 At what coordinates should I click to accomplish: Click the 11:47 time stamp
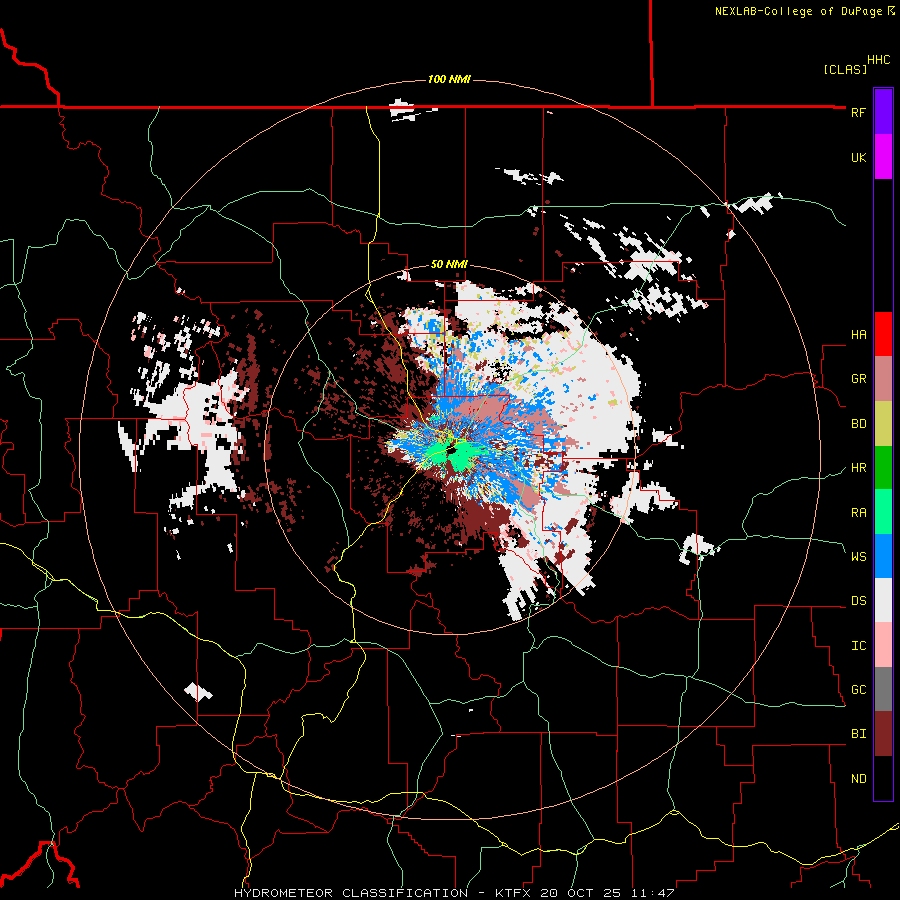click(654, 893)
